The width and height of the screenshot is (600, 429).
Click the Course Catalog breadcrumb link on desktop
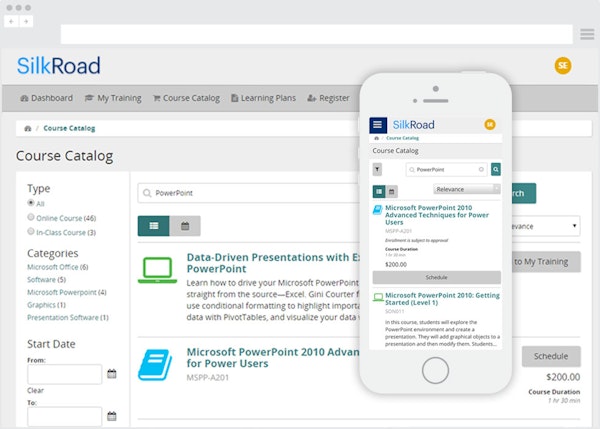click(x=69, y=129)
